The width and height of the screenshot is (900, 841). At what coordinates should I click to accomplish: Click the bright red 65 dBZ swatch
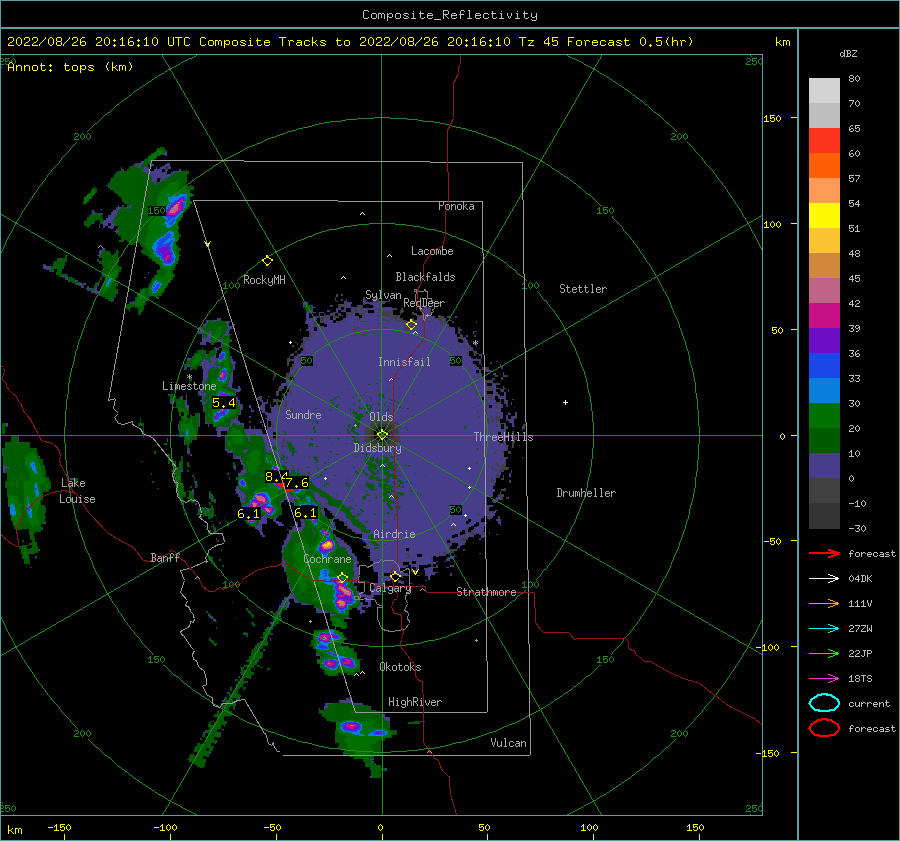point(824,140)
